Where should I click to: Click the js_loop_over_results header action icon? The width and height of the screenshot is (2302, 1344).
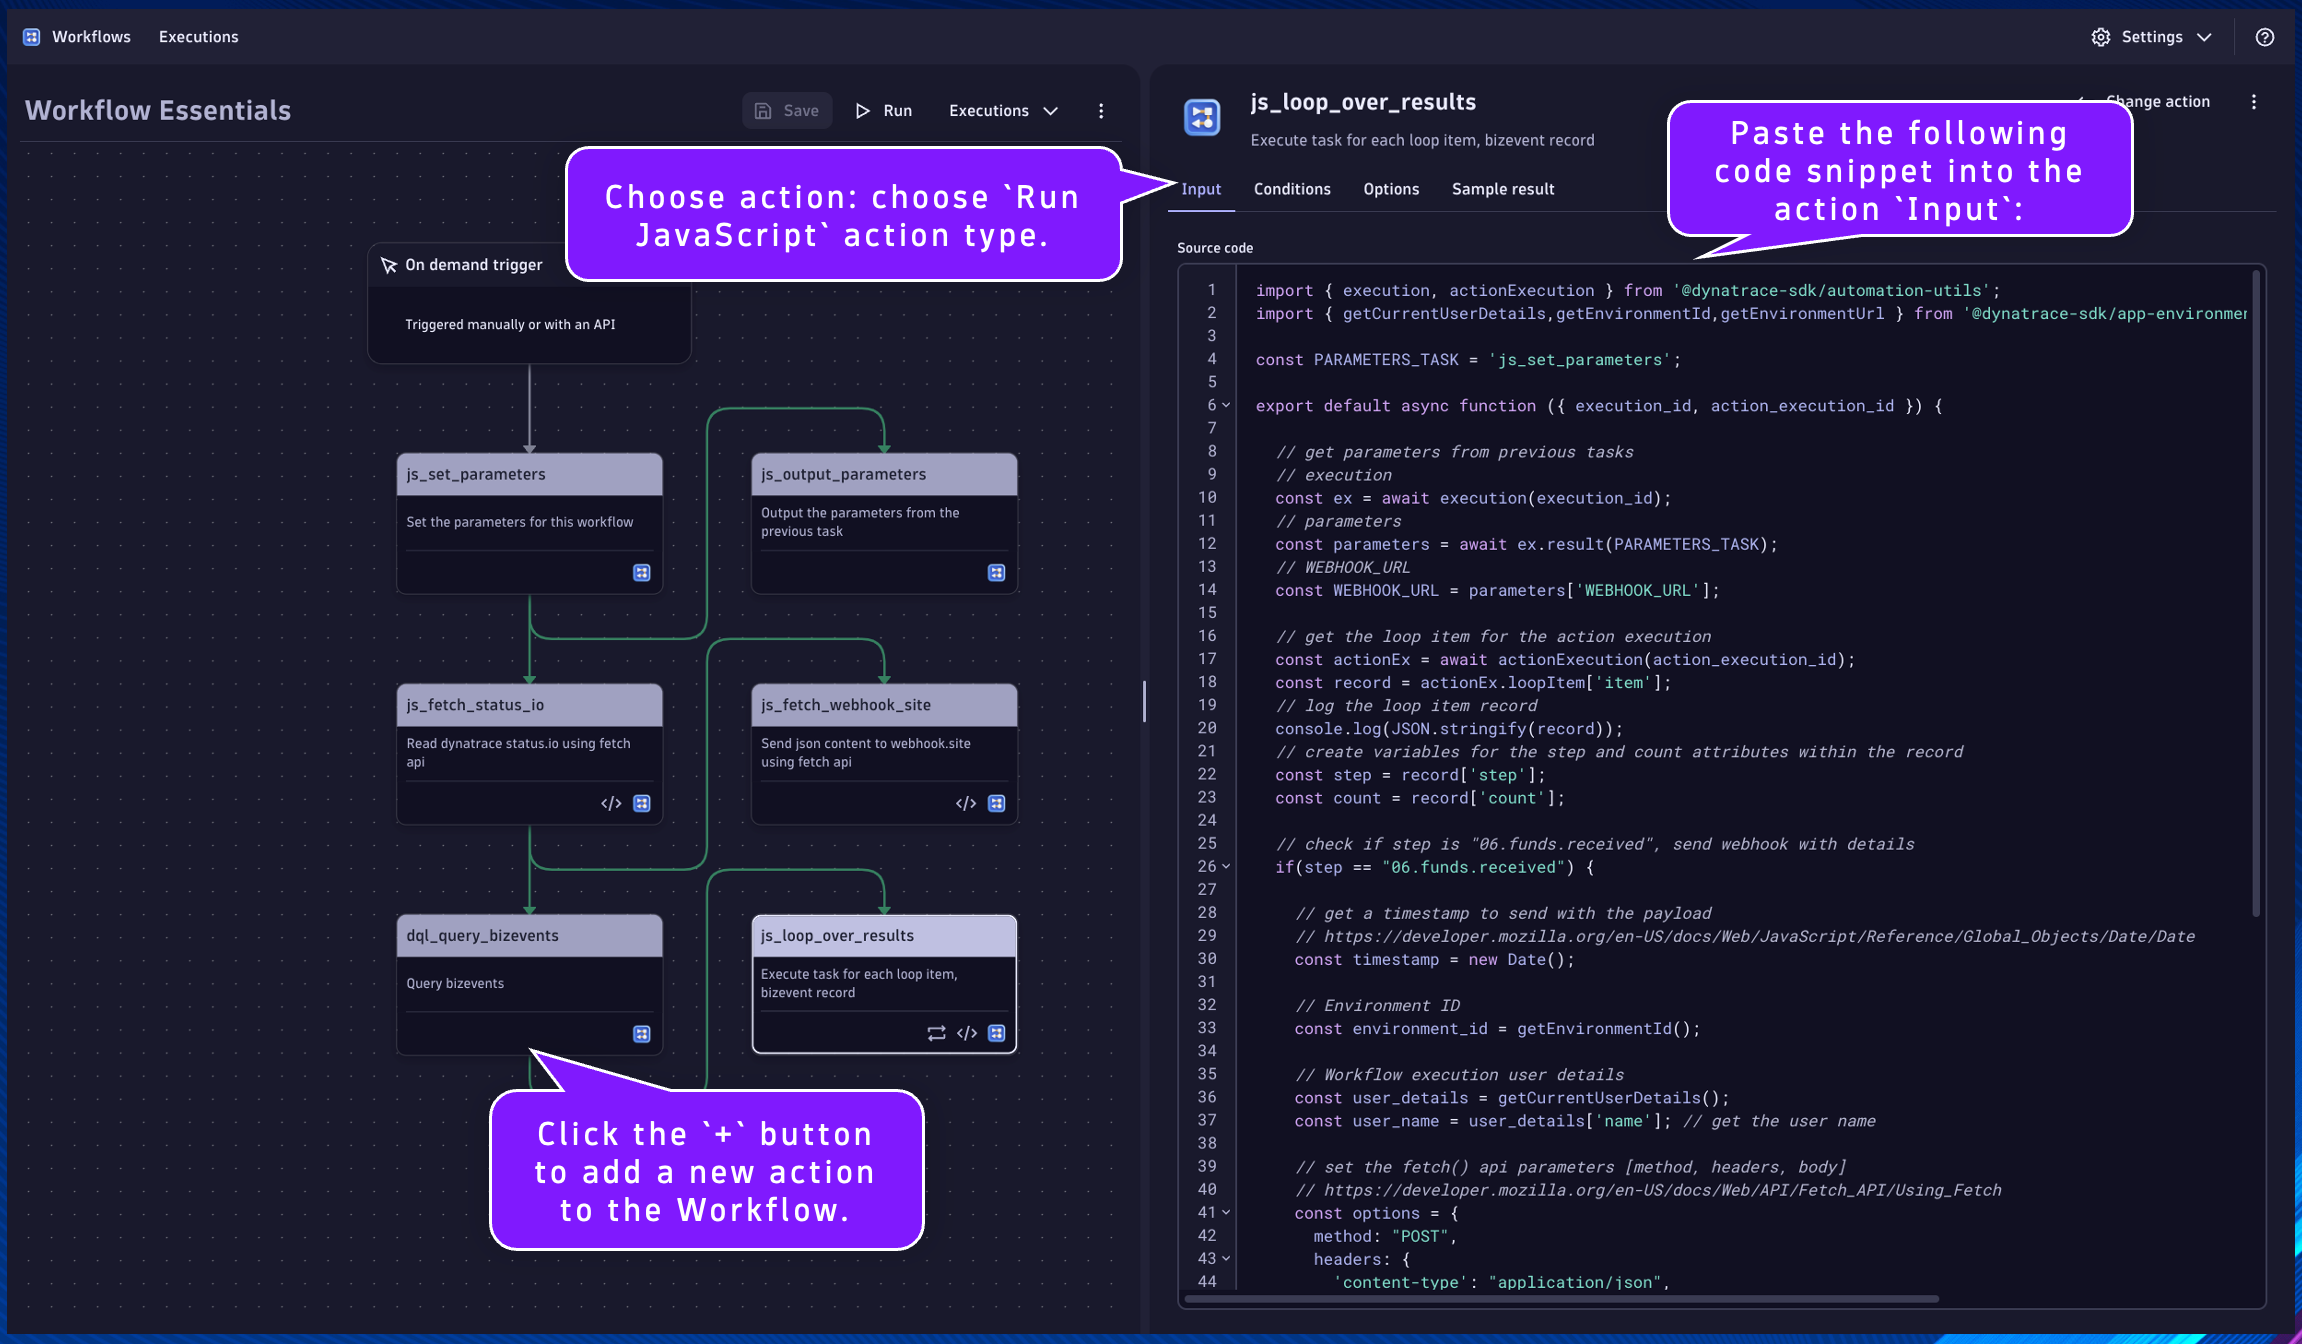click(x=1202, y=117)
